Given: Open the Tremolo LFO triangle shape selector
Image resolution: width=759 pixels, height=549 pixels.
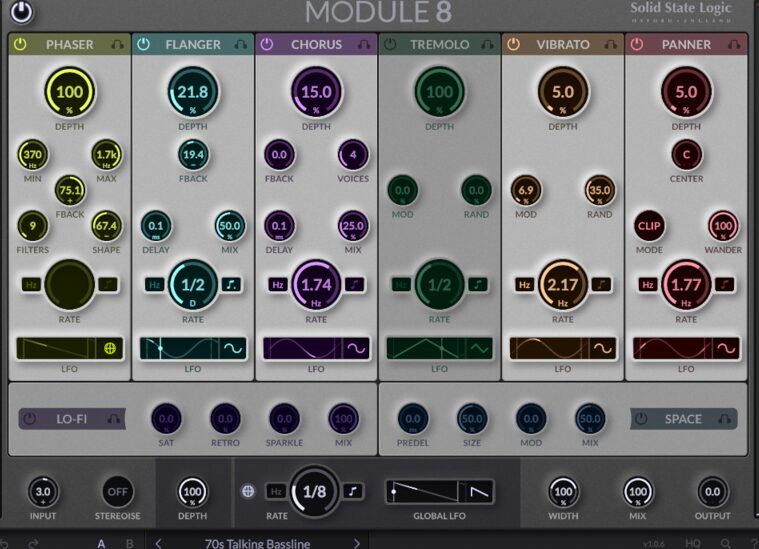Looking at the screenshot, I should point(480,348).
